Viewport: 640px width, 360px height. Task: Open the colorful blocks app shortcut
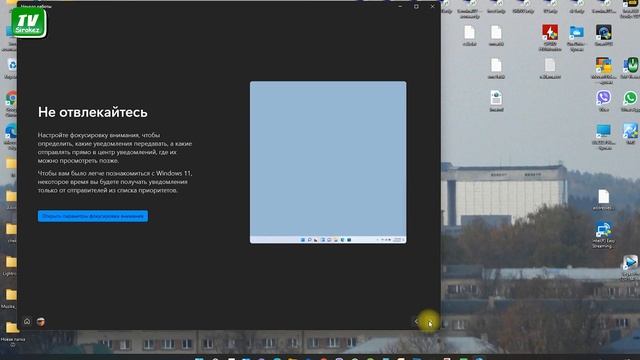point(603,69)
